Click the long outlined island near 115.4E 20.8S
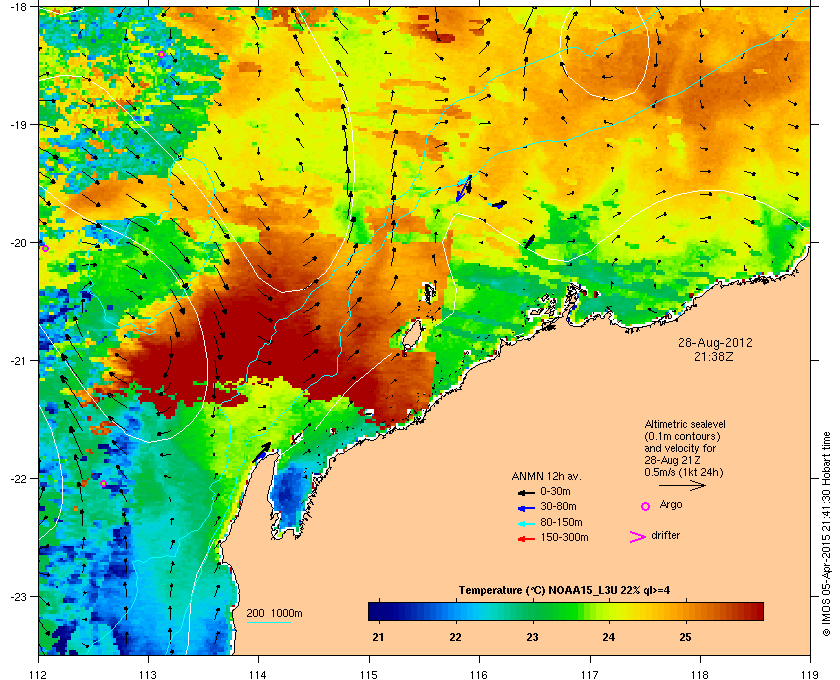 tap(411, 335)
